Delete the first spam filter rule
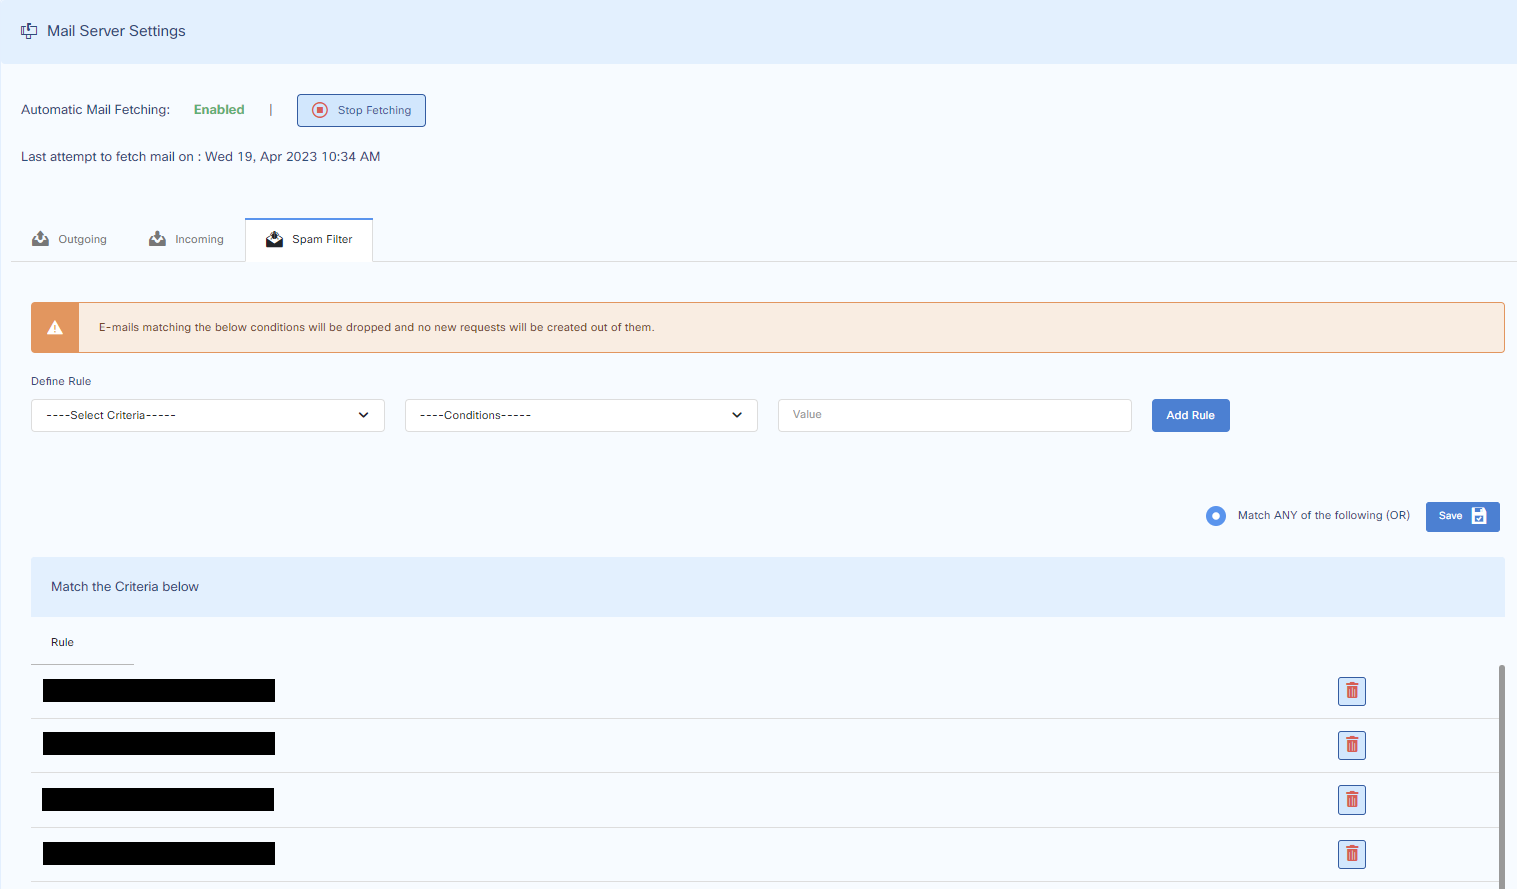This screenshot has height=889, width=1517. coord(1351,691)
